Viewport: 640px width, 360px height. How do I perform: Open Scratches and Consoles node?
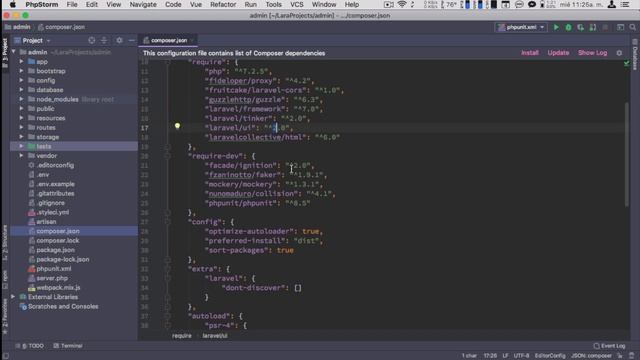pyautogui.click(x=63, y=306)
